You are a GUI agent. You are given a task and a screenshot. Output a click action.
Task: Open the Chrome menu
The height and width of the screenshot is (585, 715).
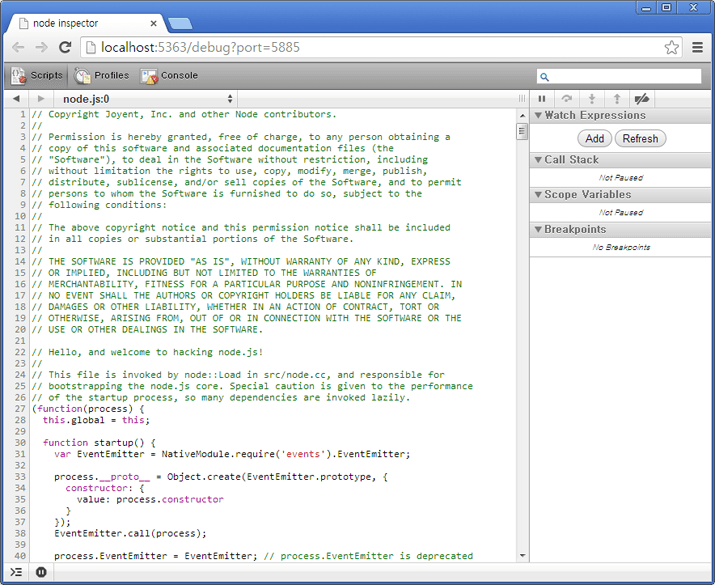(x=697, y=47)
